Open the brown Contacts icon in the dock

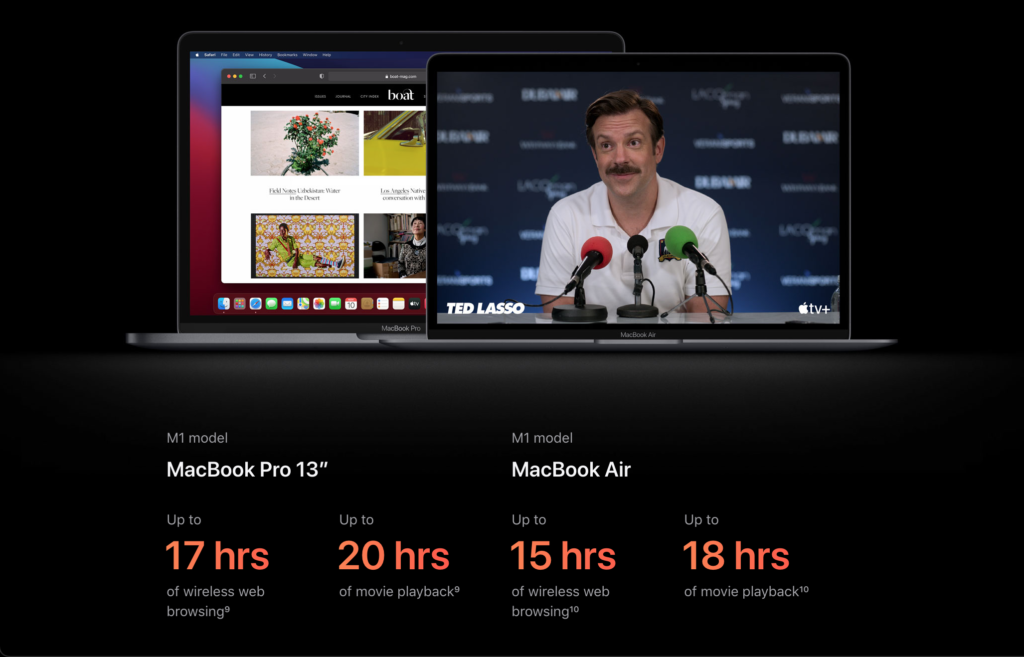367,304
